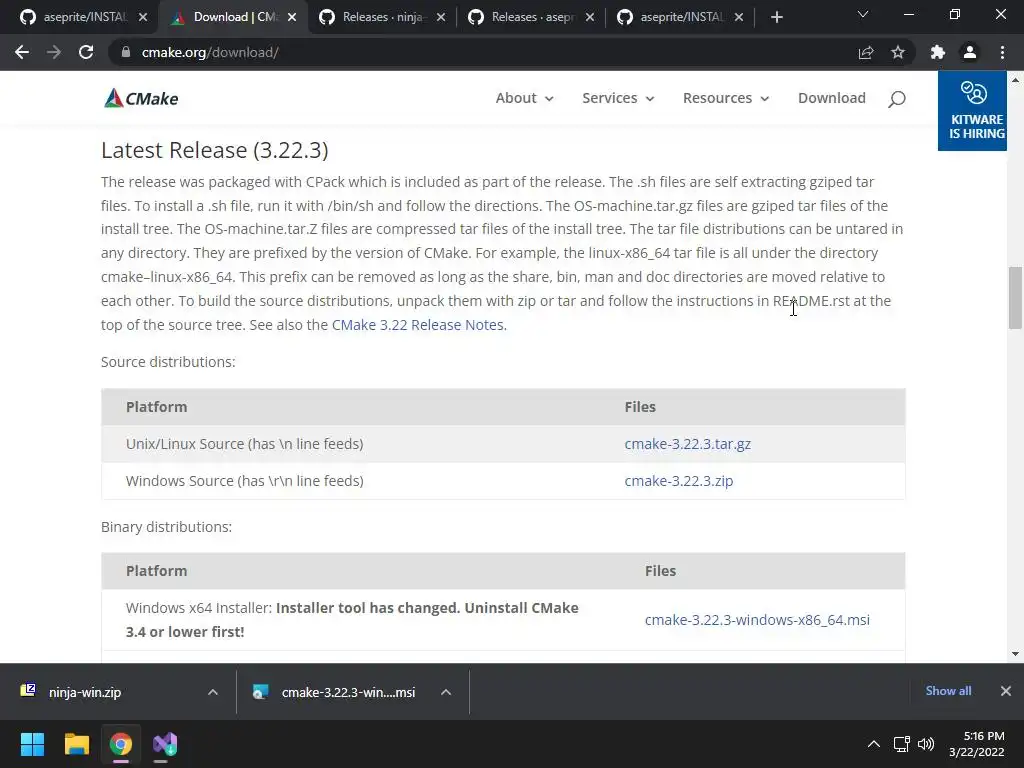Click the scrollbar down arrow
The width and height of the screenshot is (1024, 768).
tap(1015, 654)
